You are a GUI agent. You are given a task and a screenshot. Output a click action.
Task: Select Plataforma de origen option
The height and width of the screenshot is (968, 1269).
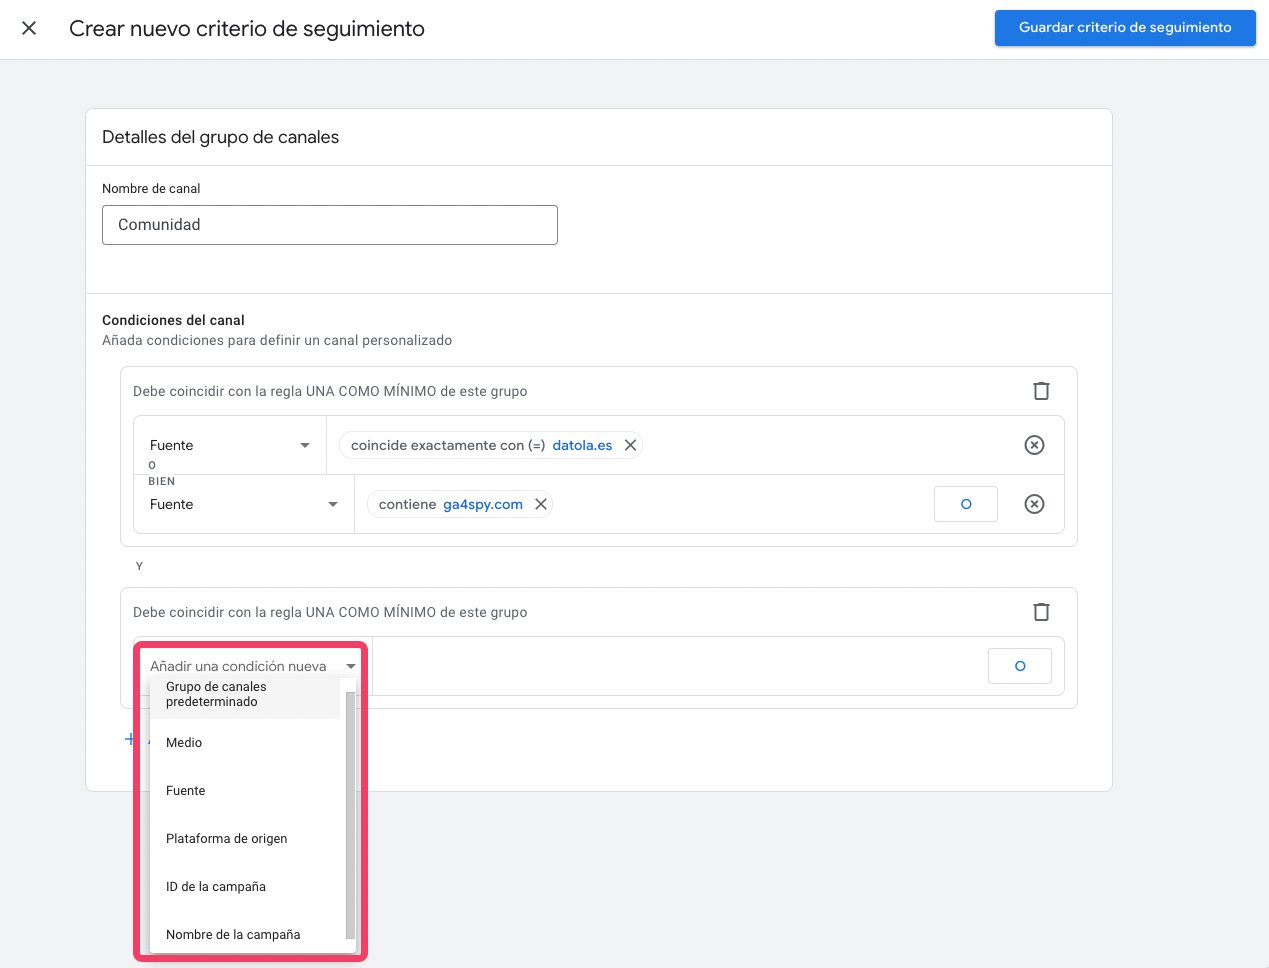(x=245, y=838)
